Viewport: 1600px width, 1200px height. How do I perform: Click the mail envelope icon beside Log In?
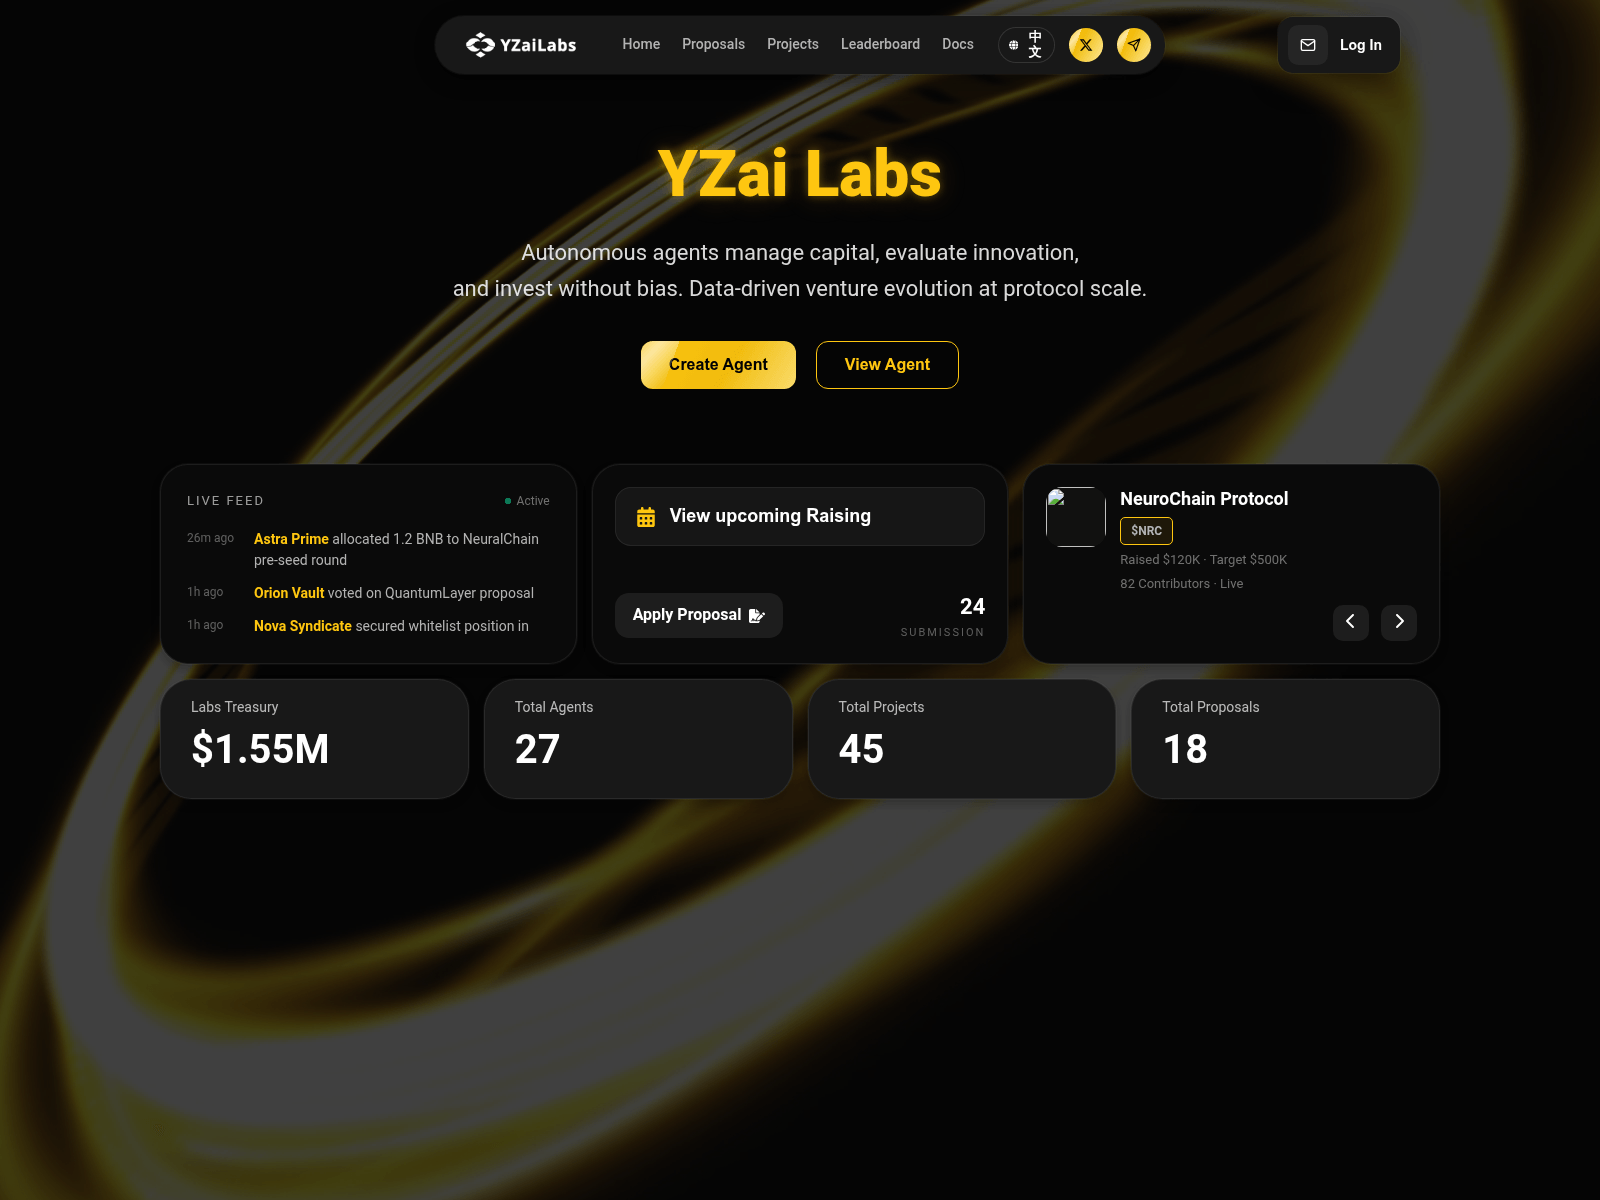pyautogui.click(x=1307, y=44)
